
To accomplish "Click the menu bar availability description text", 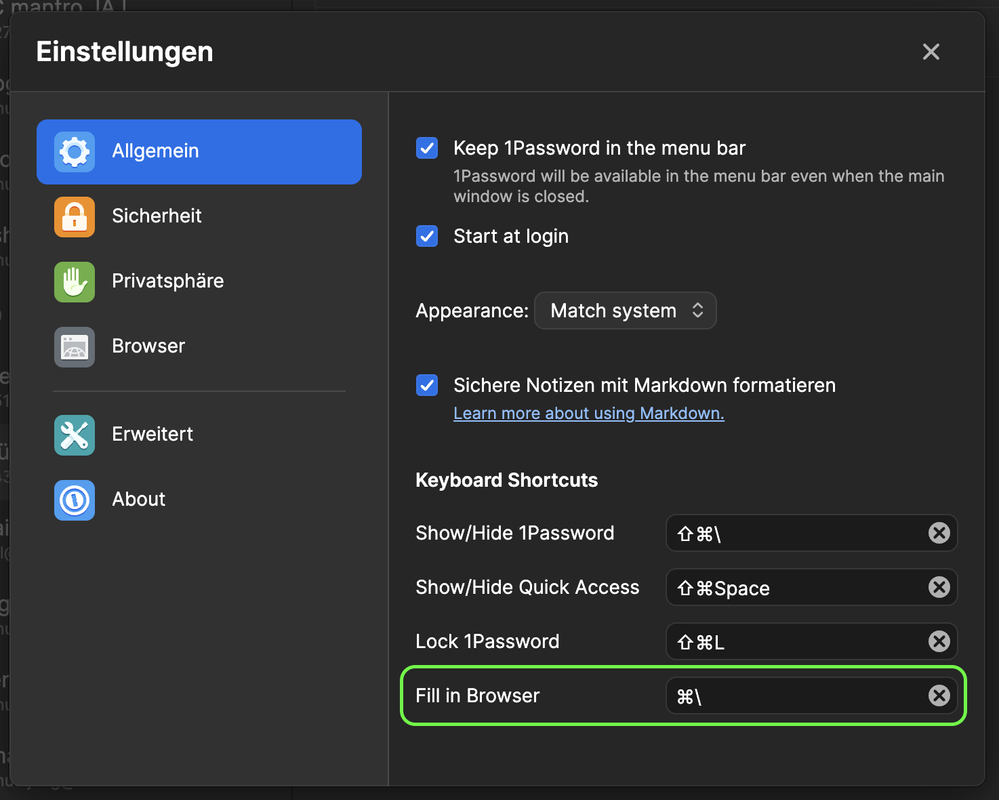I will click(698, 186).
